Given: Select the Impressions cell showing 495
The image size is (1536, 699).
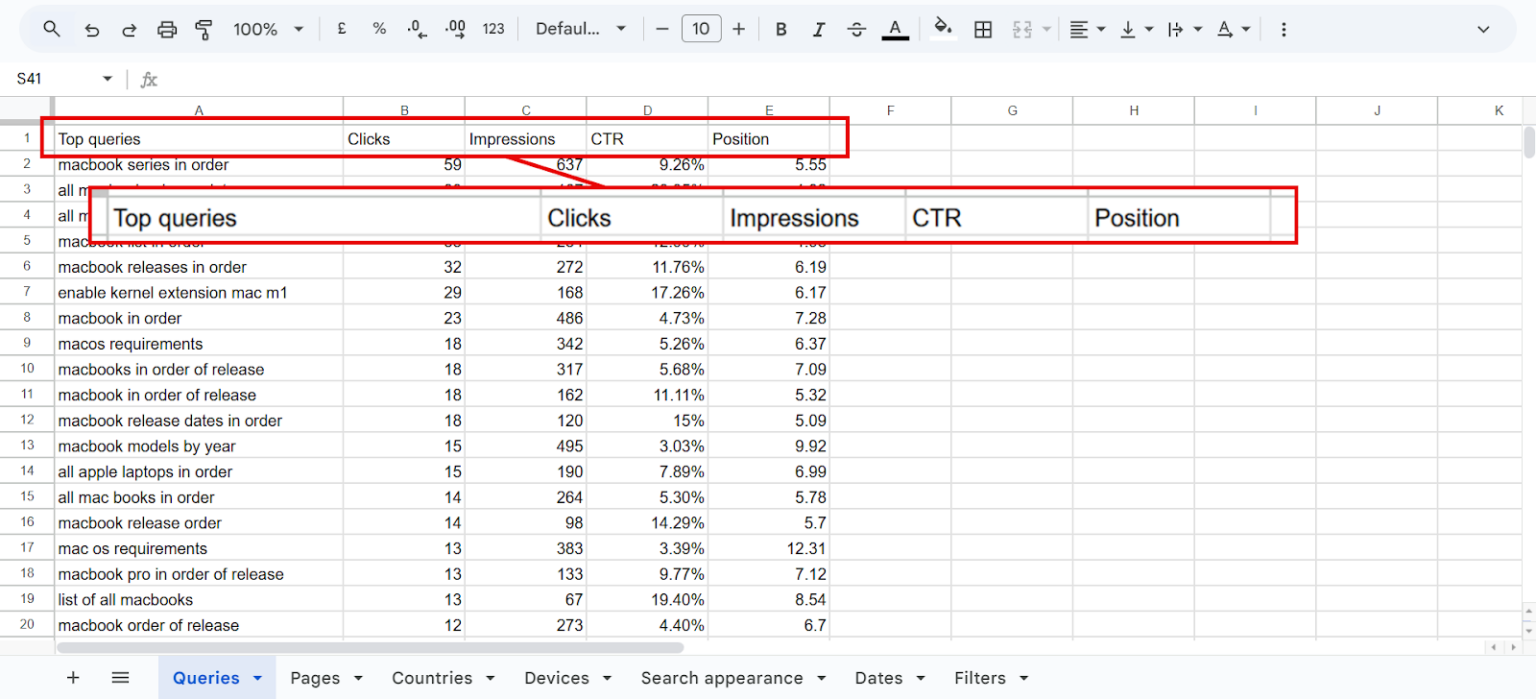Looking at the screenshot, I should point(526,446).
